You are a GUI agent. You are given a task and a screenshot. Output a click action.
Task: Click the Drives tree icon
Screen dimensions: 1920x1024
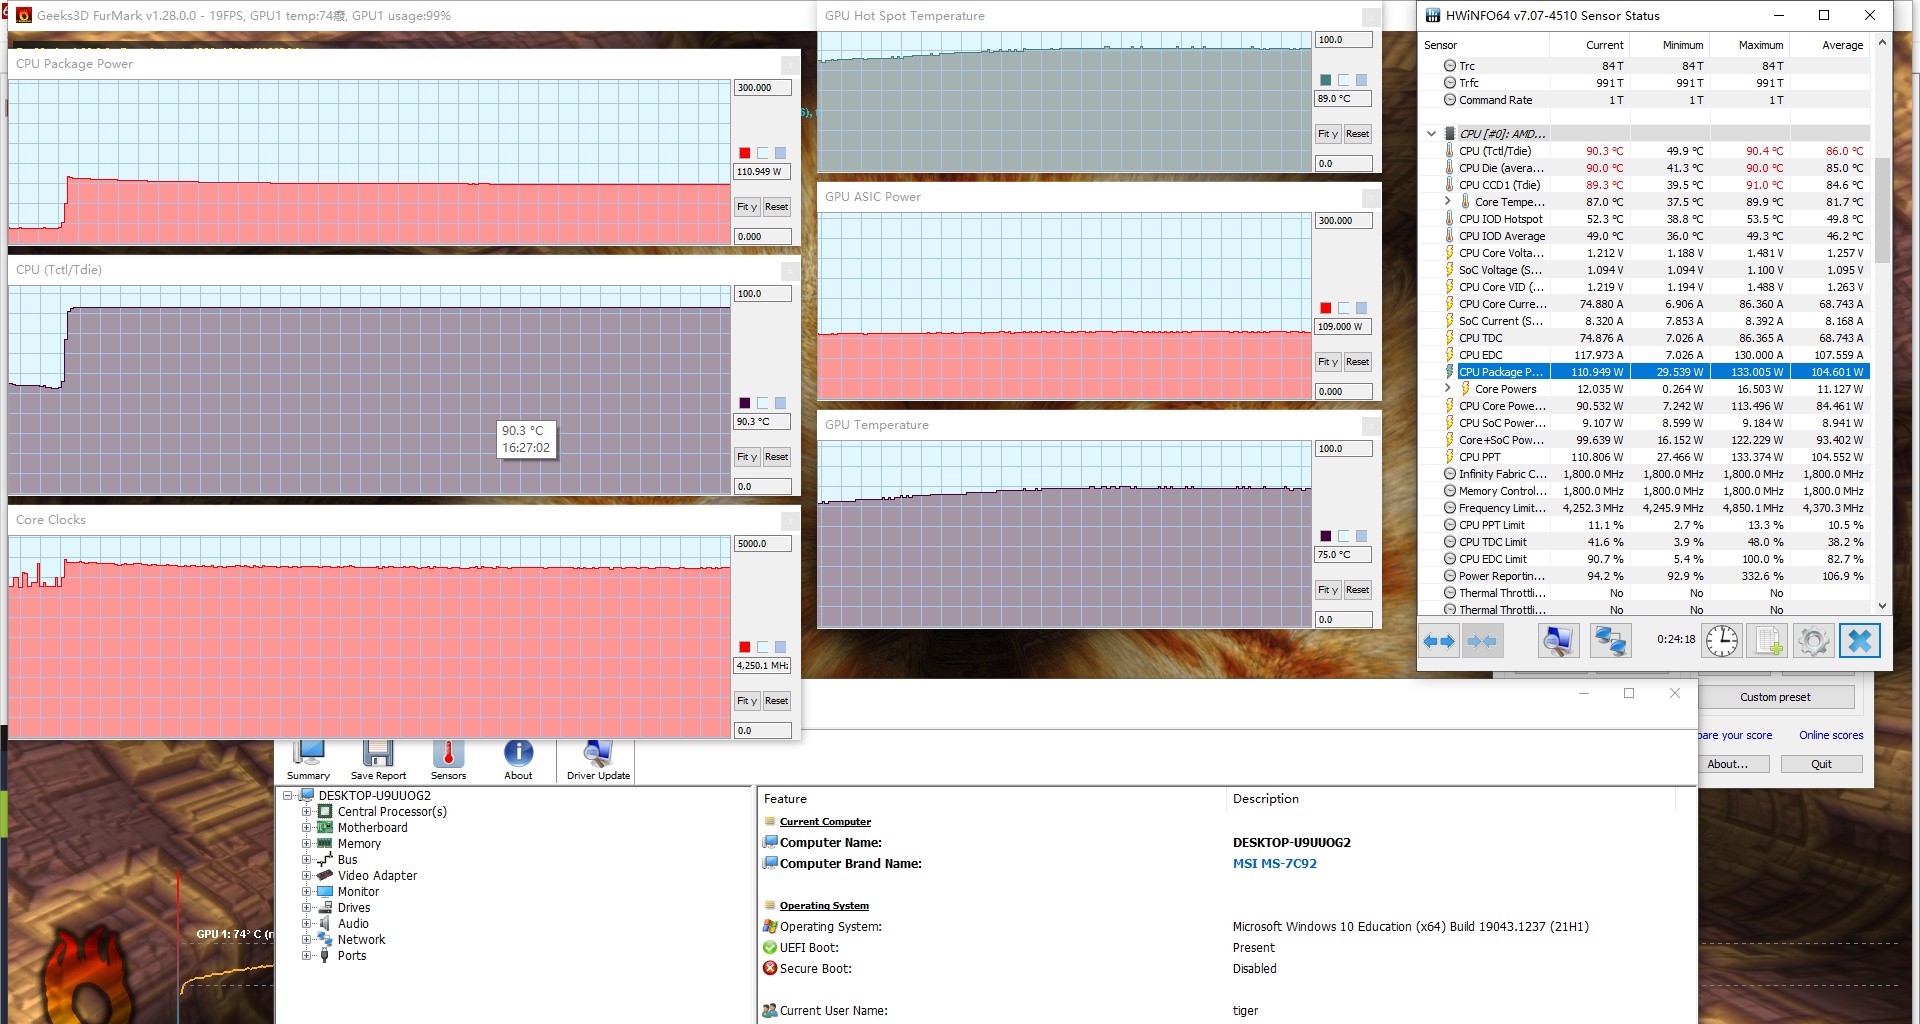pyautogui.click(x=325, y=908)
